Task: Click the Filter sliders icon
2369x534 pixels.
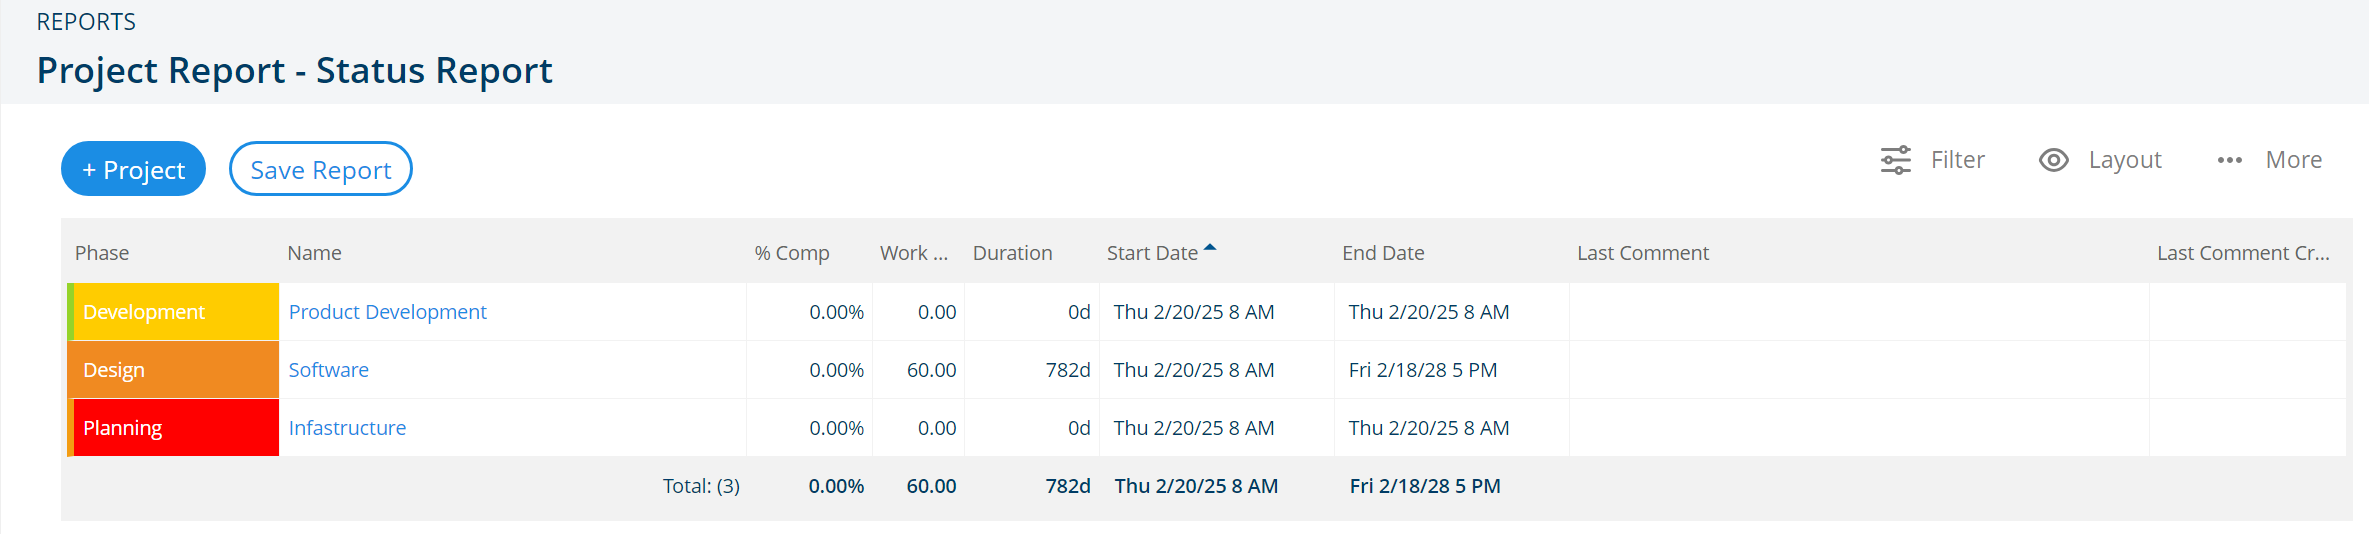Action: click(1895, 160)
